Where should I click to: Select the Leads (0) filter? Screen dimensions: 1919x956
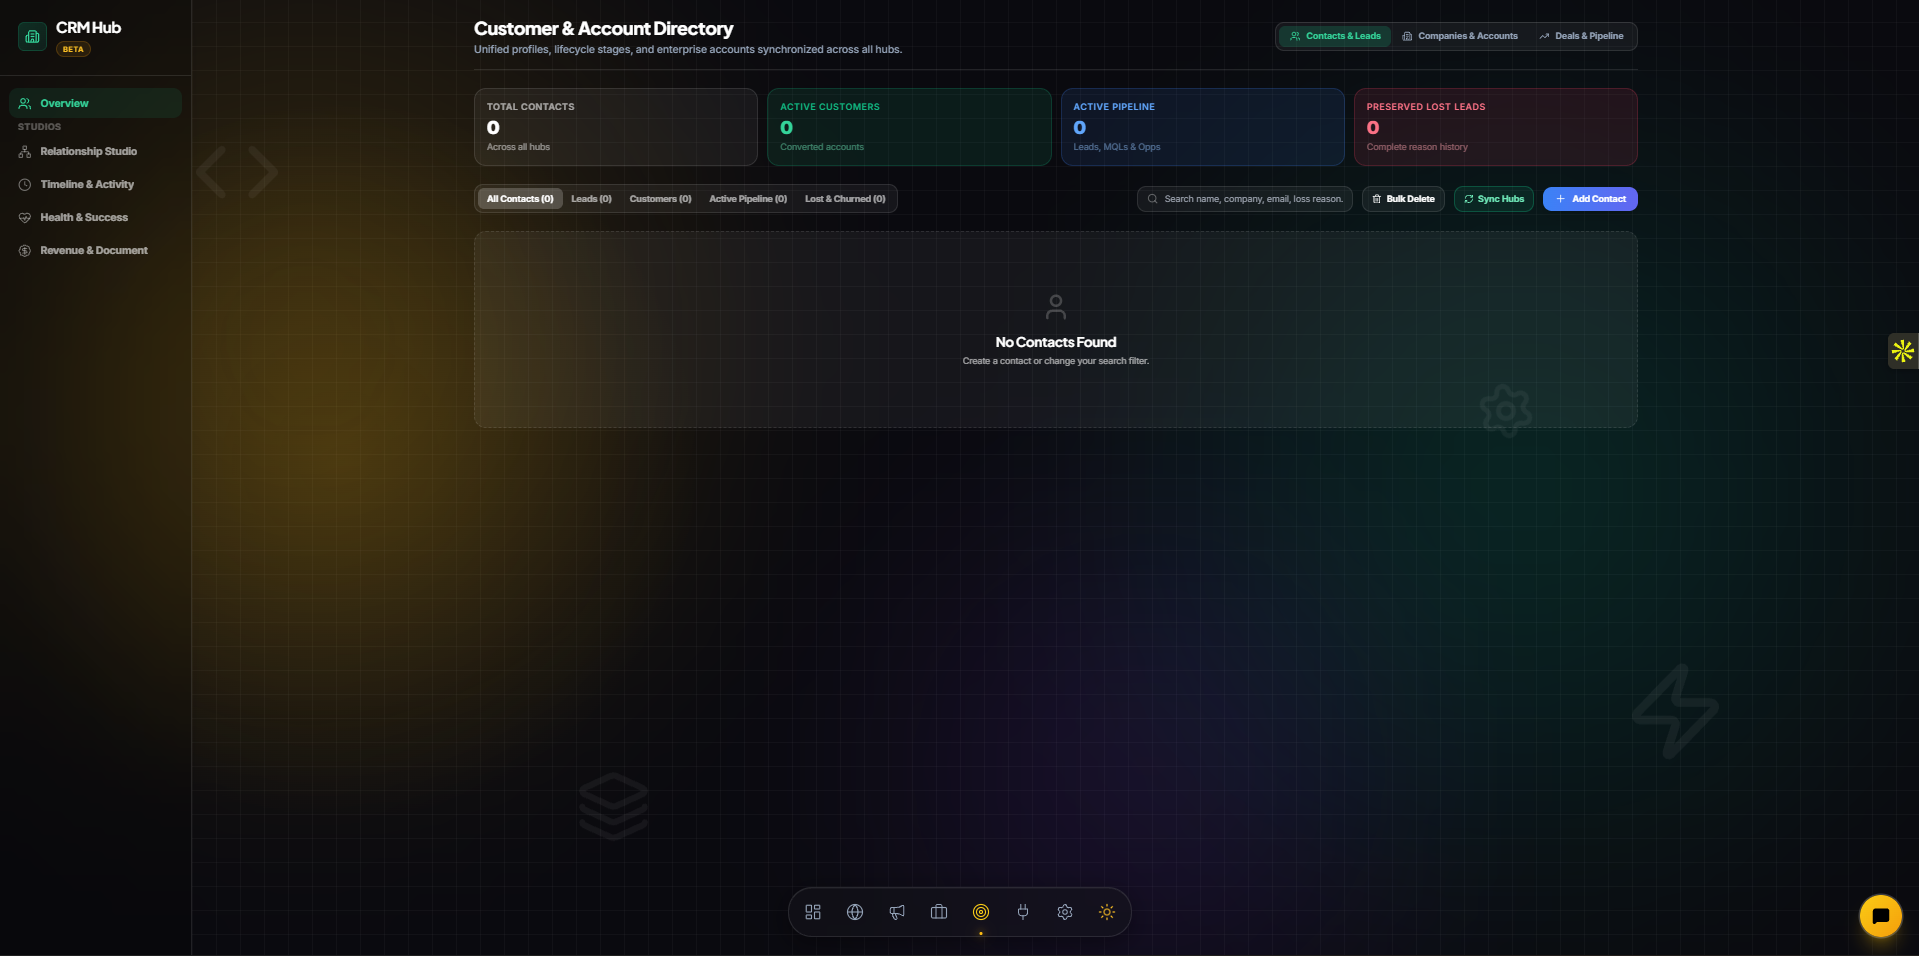(x=591, y=199)
